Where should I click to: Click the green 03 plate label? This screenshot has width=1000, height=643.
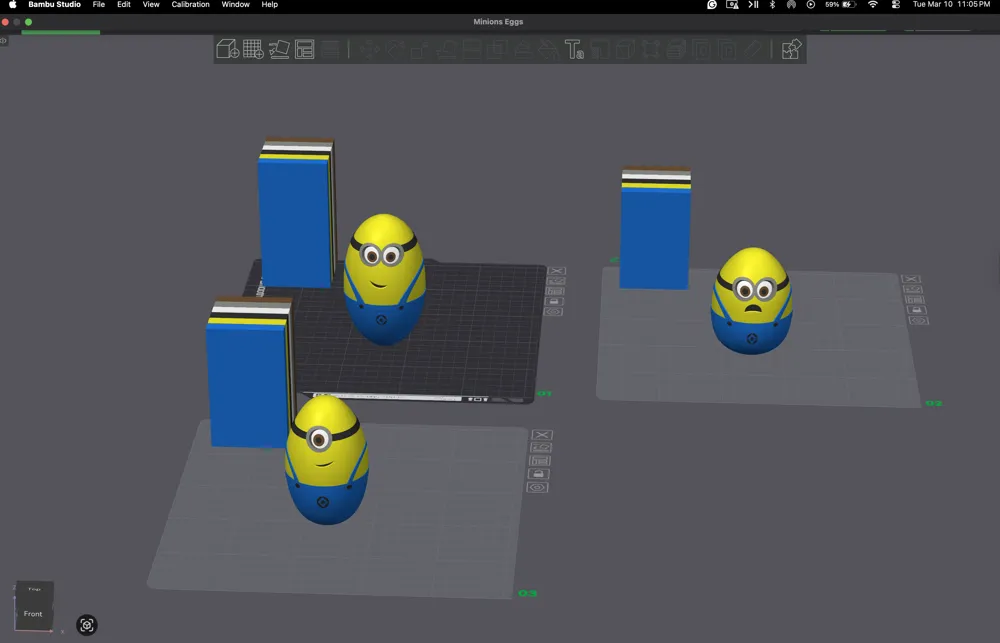coord(527,593)
